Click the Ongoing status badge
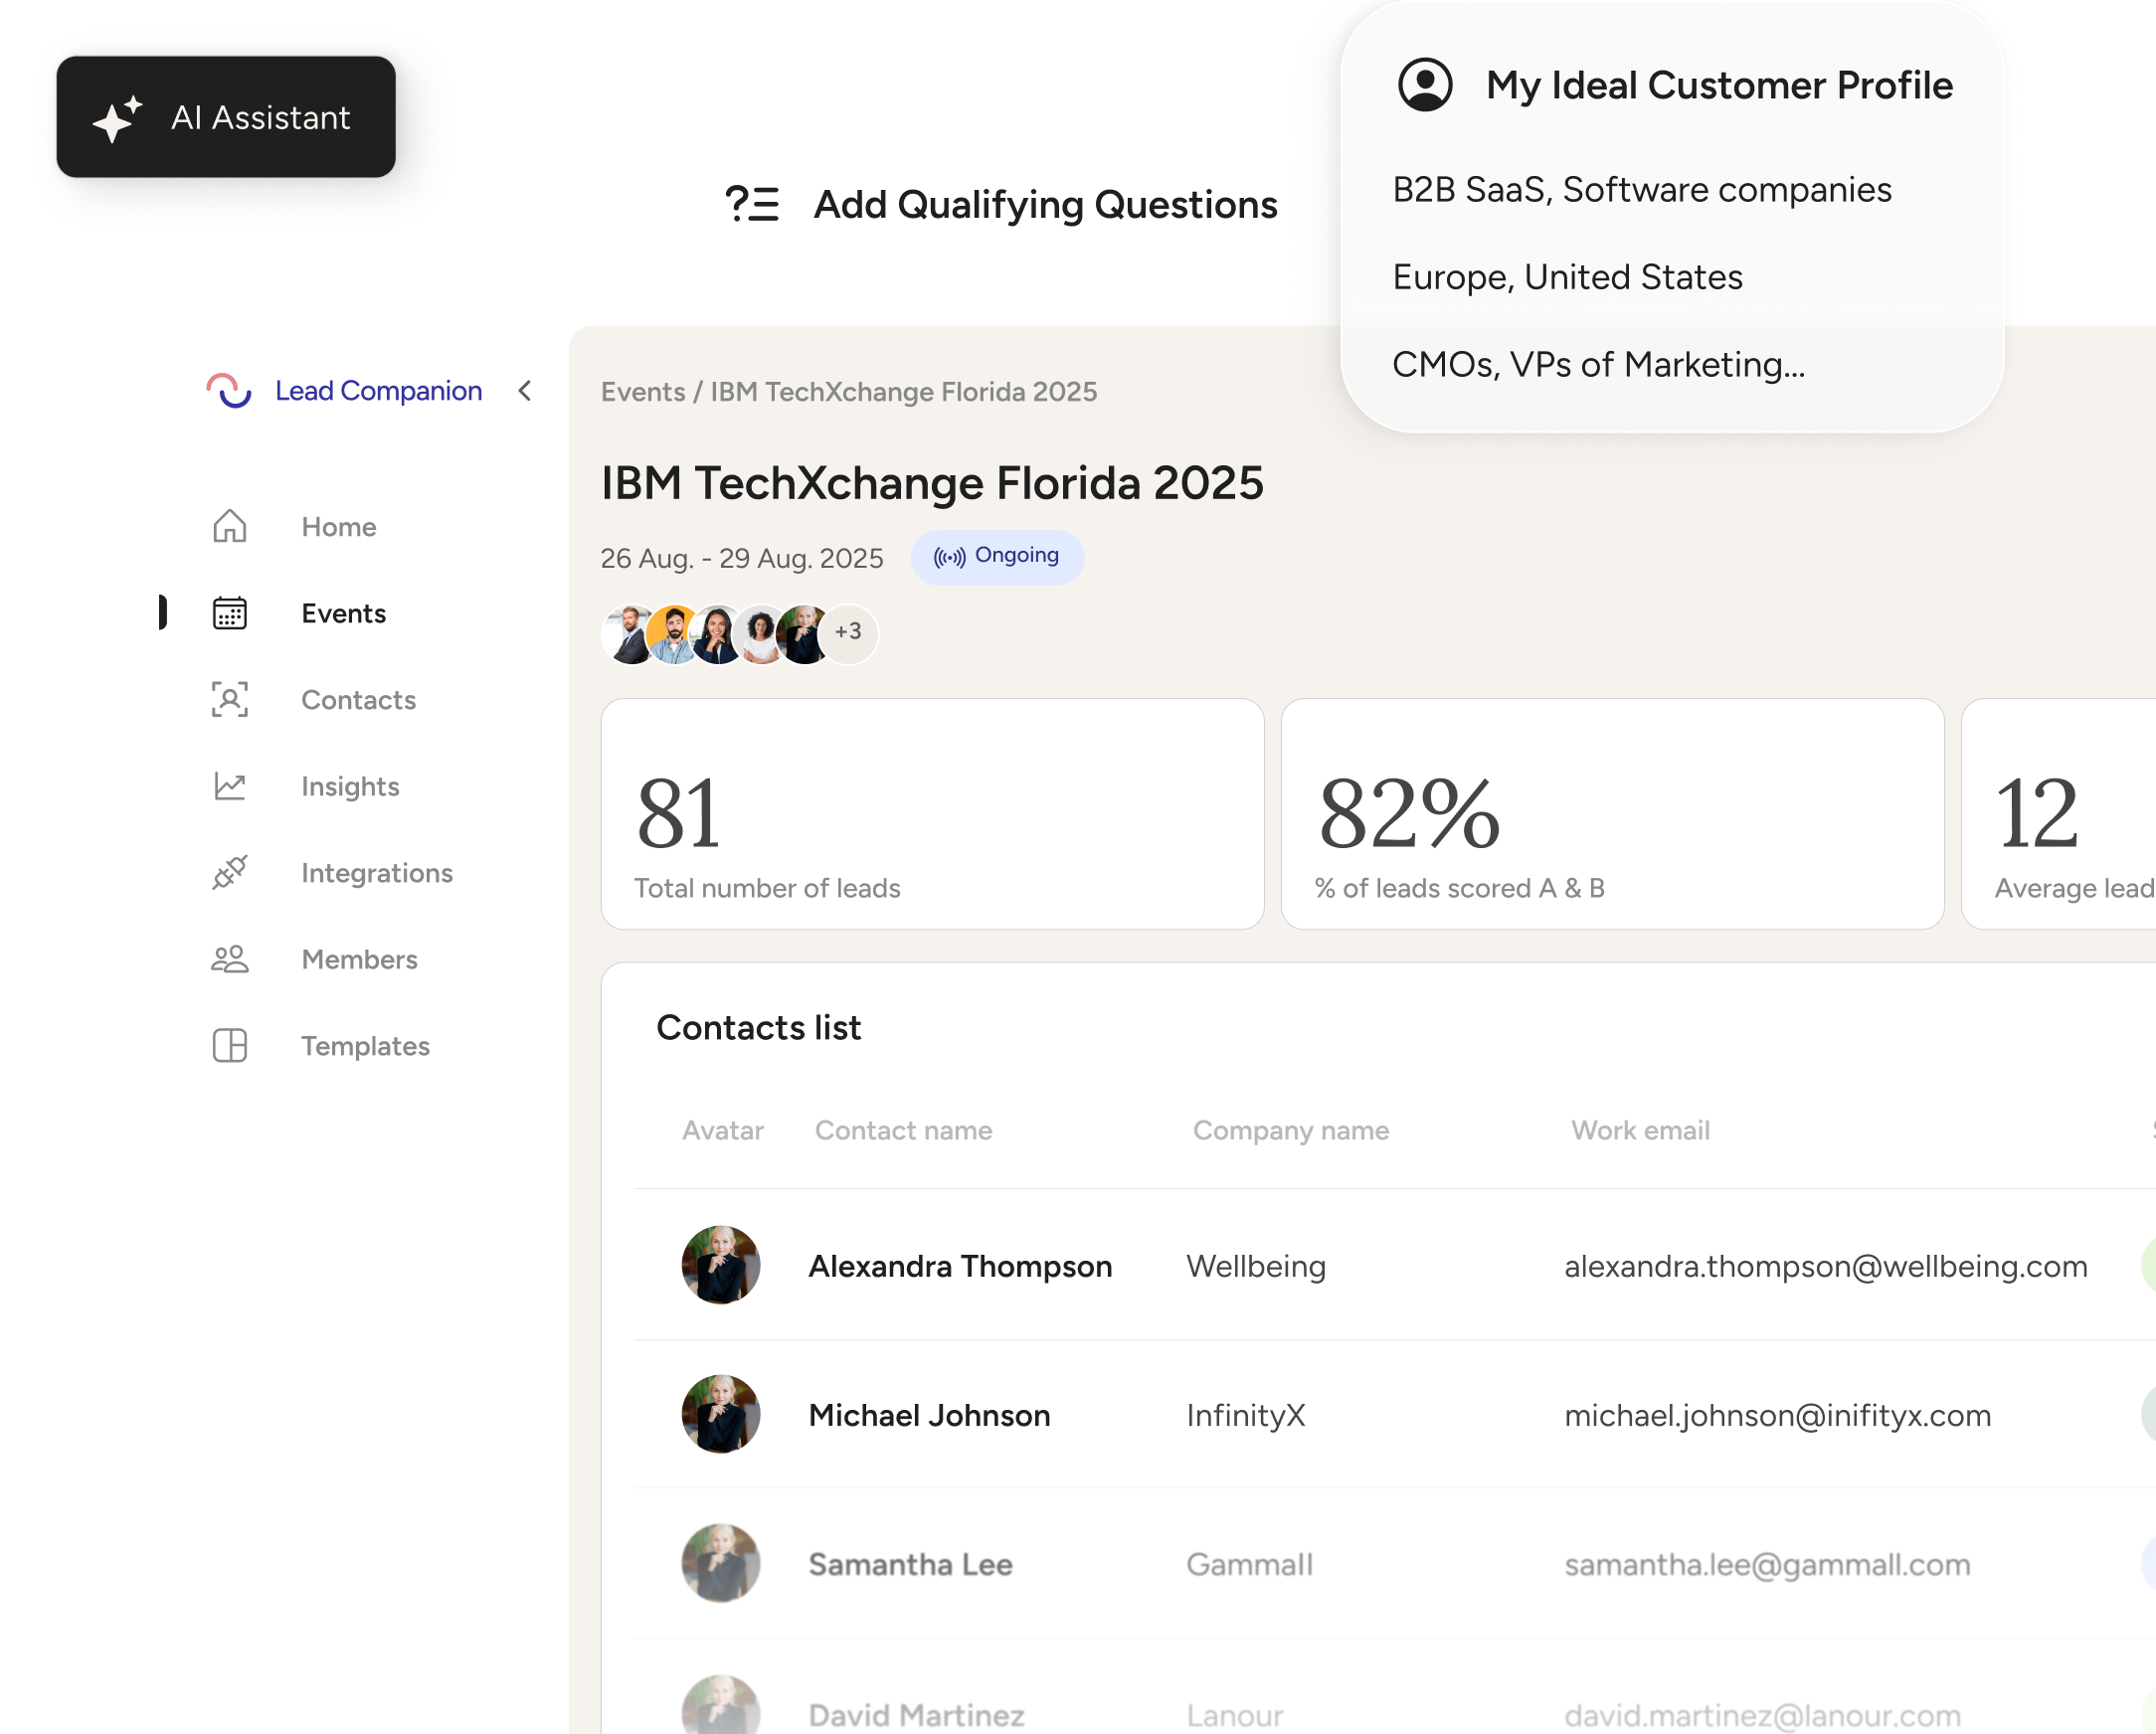The image size is (2156, 1734). click(x=997, y=556)
